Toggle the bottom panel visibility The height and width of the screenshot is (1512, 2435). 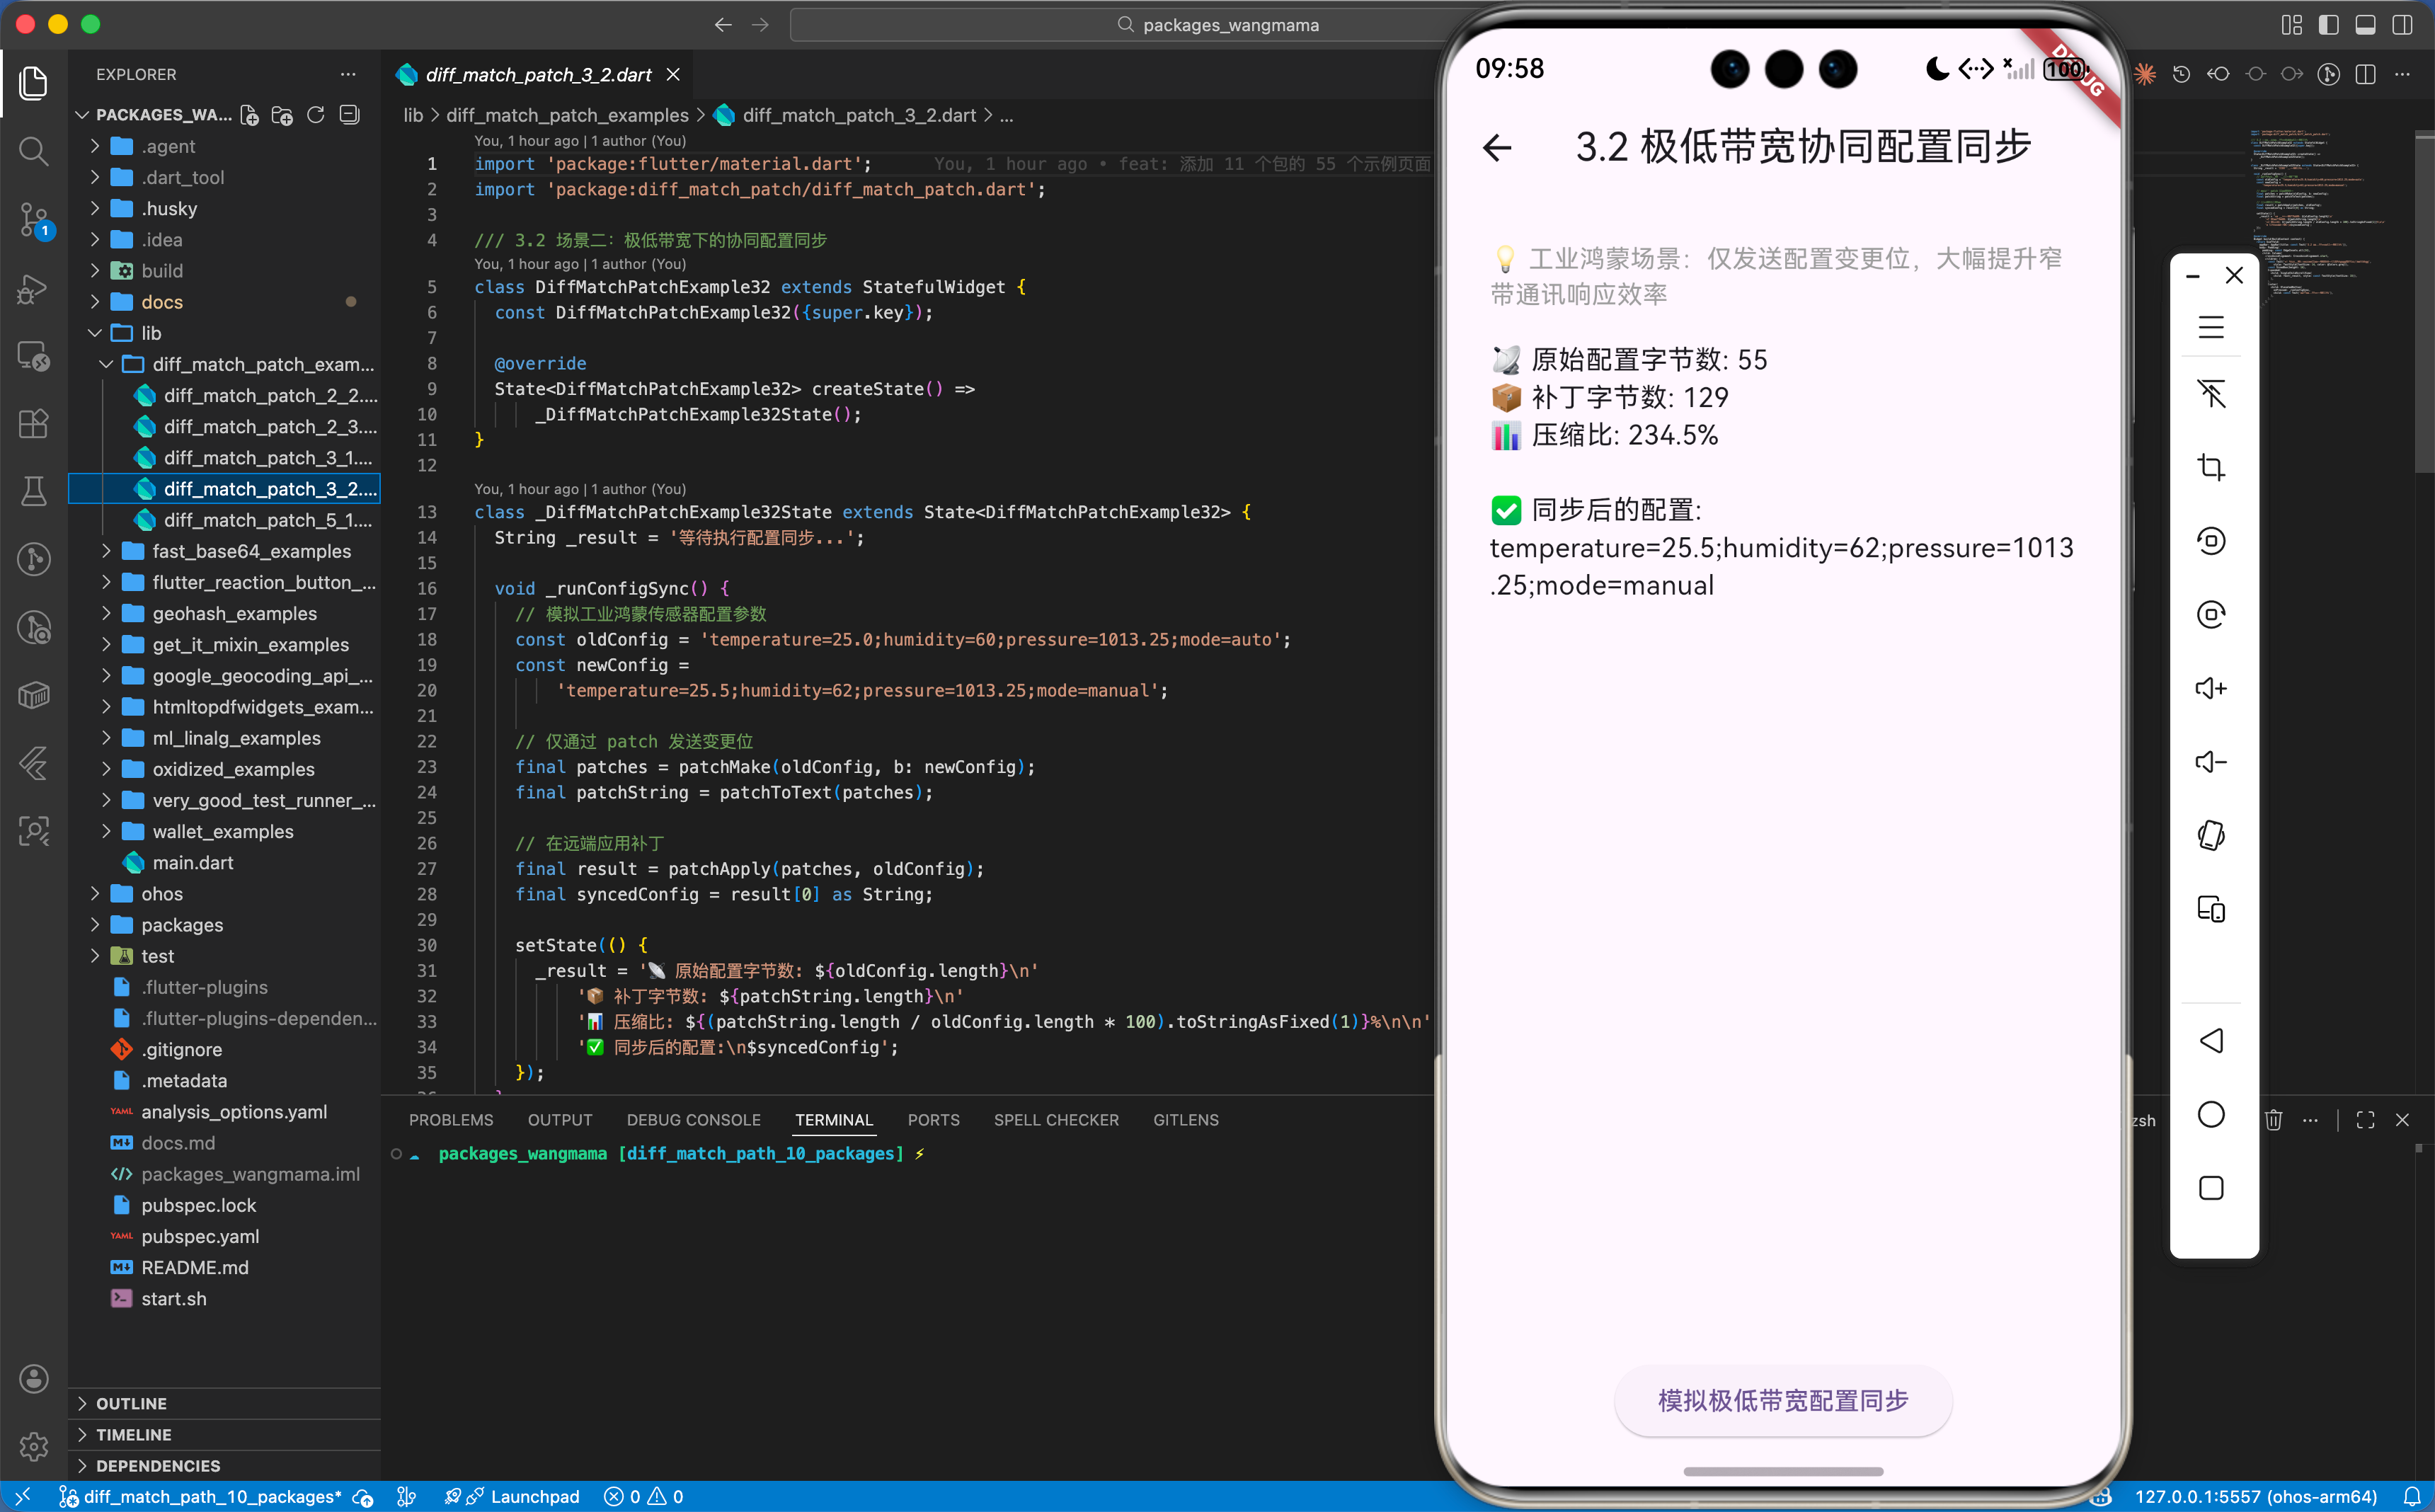coord(2365,24)
